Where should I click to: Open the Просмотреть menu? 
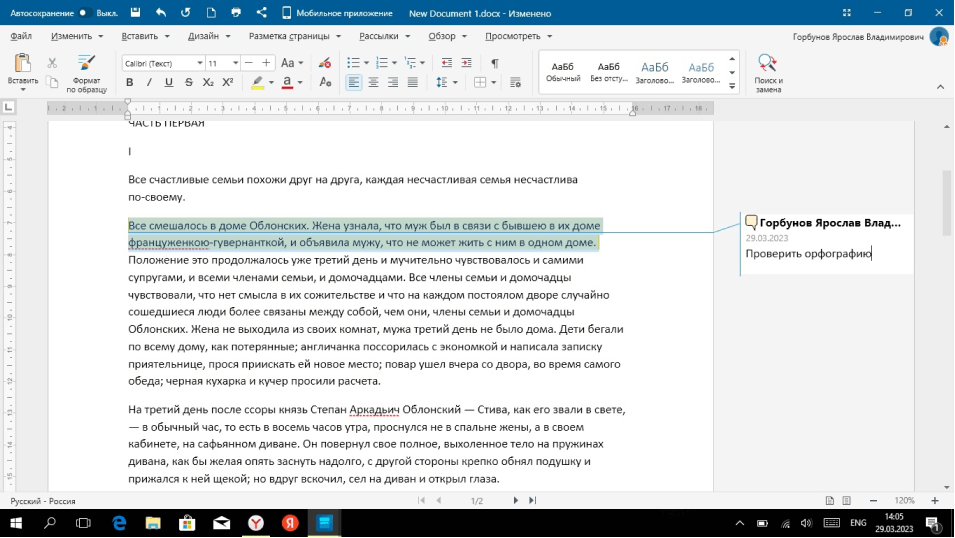point(518,36)
